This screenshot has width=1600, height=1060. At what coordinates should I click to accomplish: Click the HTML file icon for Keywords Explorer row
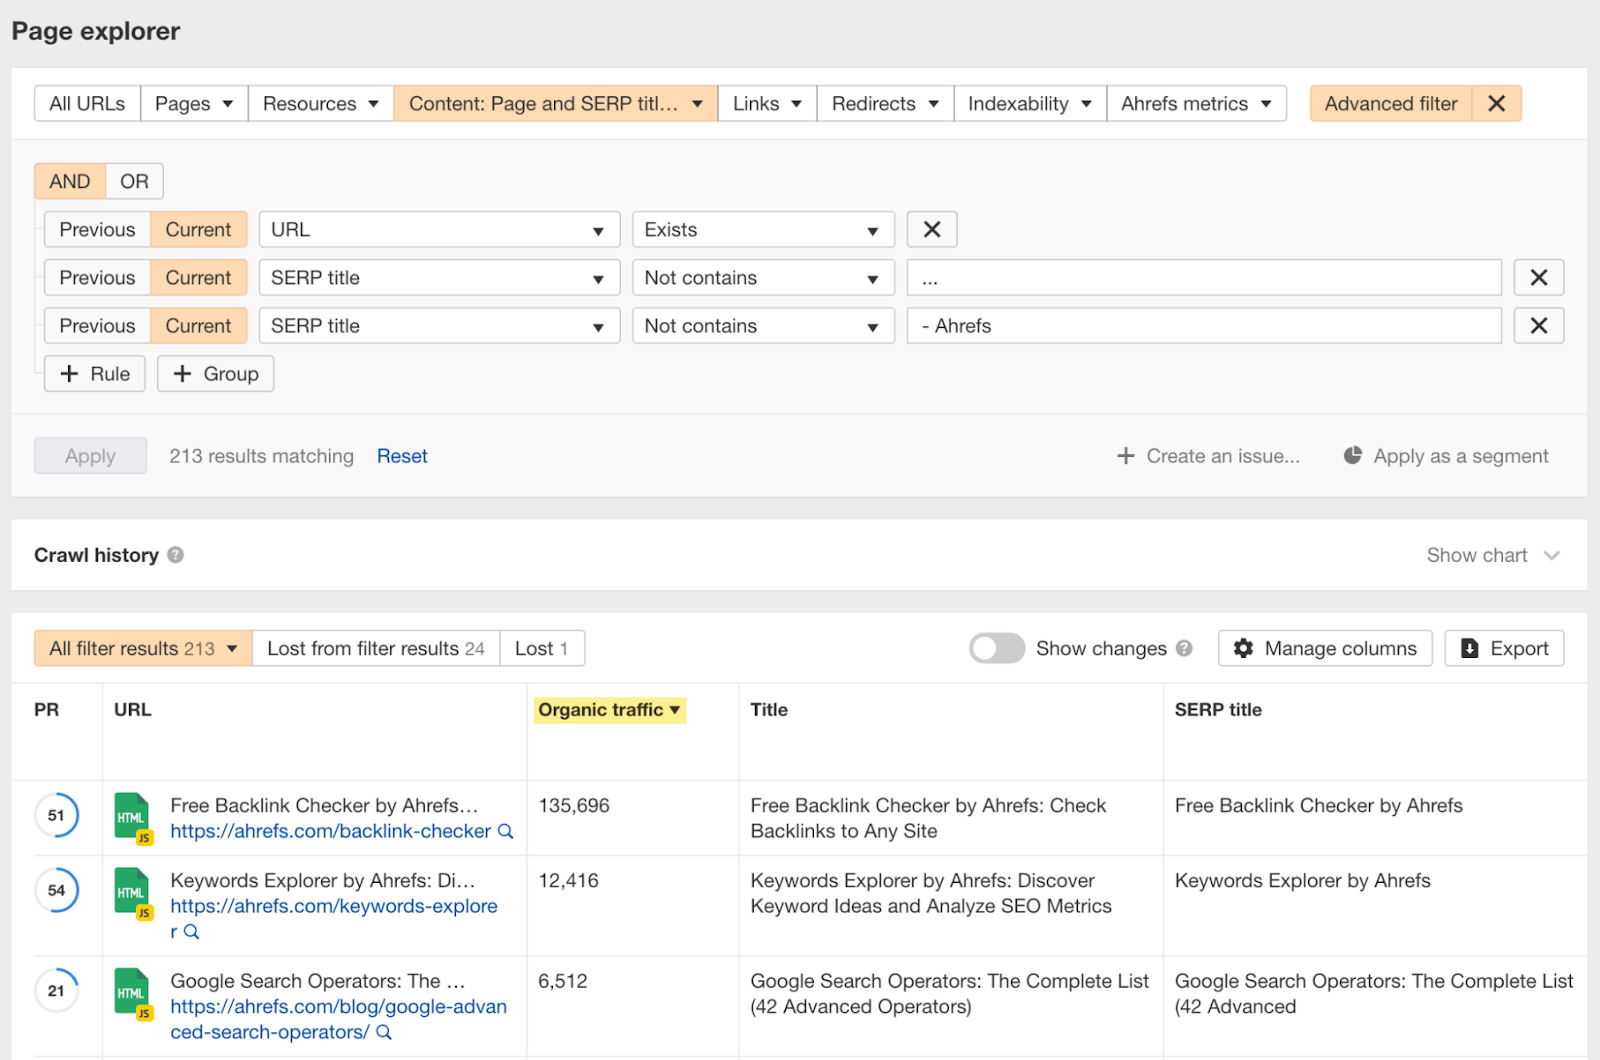click(131, 889)
